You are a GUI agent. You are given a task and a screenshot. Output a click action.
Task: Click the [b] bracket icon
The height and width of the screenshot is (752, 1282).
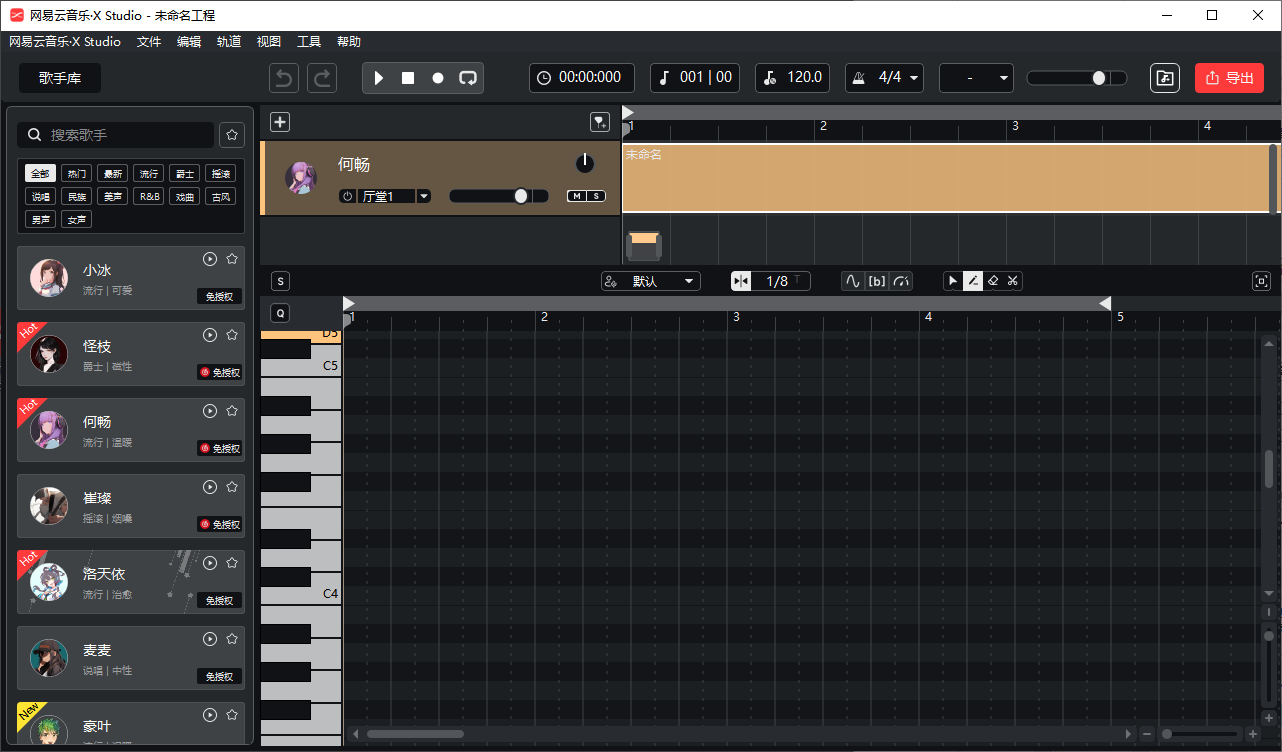click(x=877, y=281)
